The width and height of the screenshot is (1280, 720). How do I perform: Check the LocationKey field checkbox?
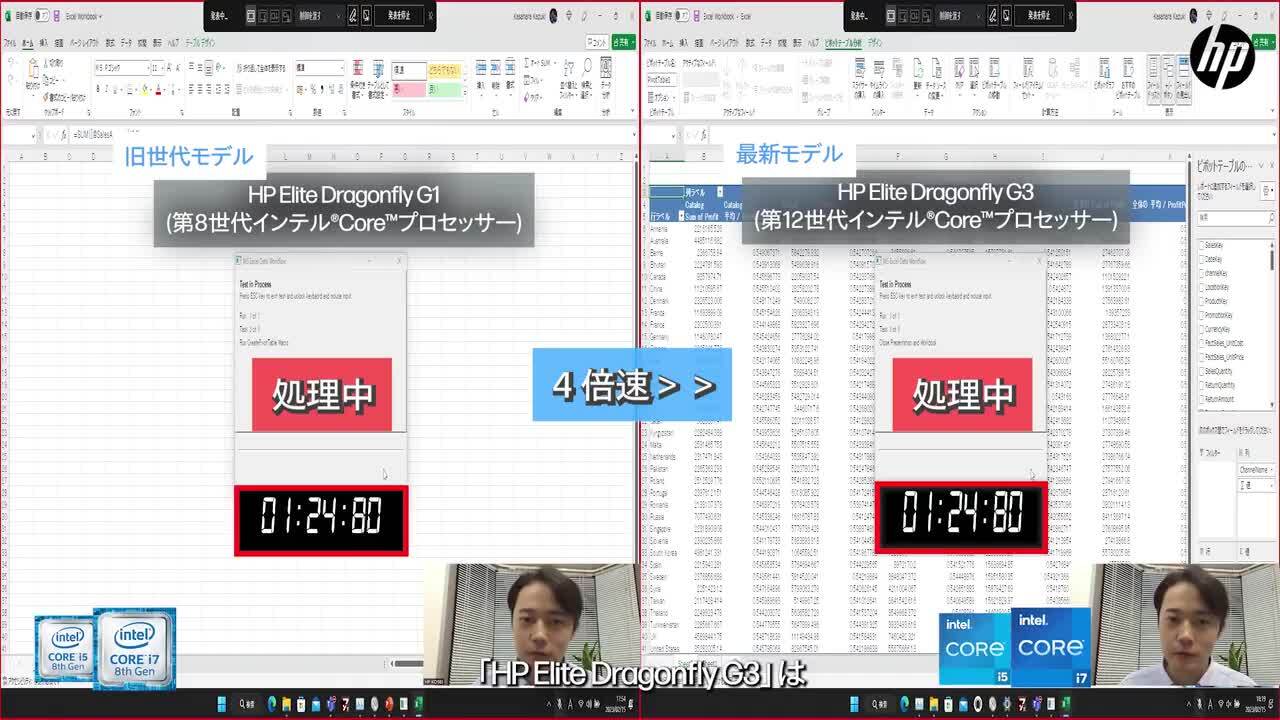pyautogui.click(x=1202, y=287)
